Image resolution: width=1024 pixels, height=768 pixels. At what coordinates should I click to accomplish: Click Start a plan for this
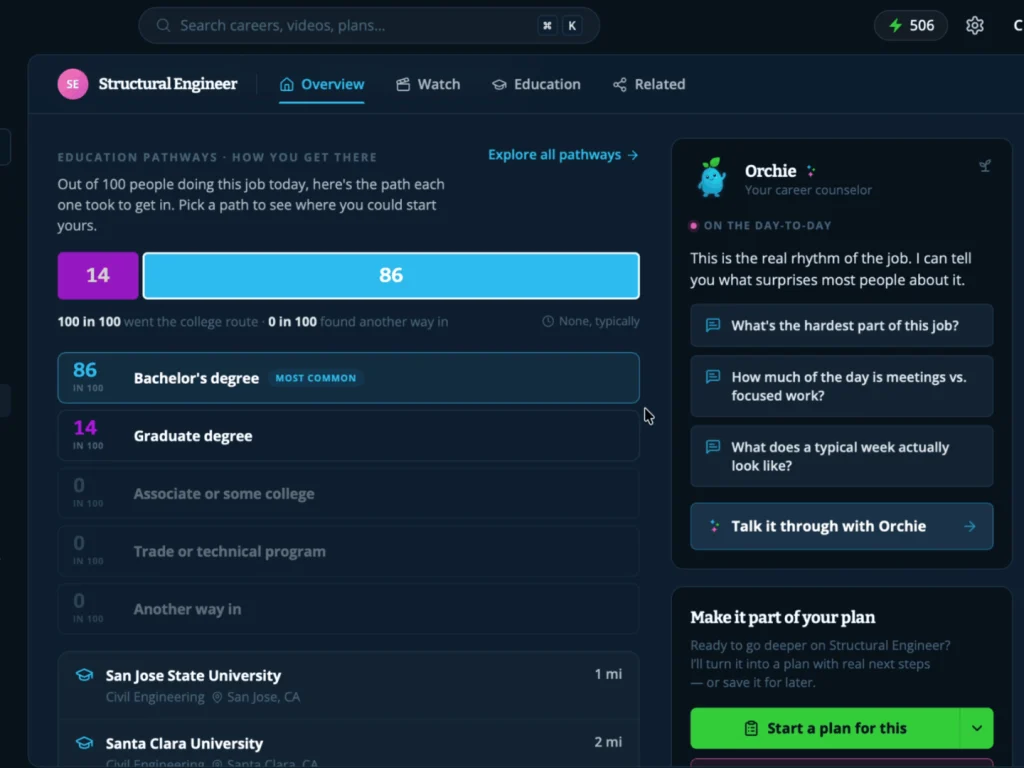[x=825, y=728]
